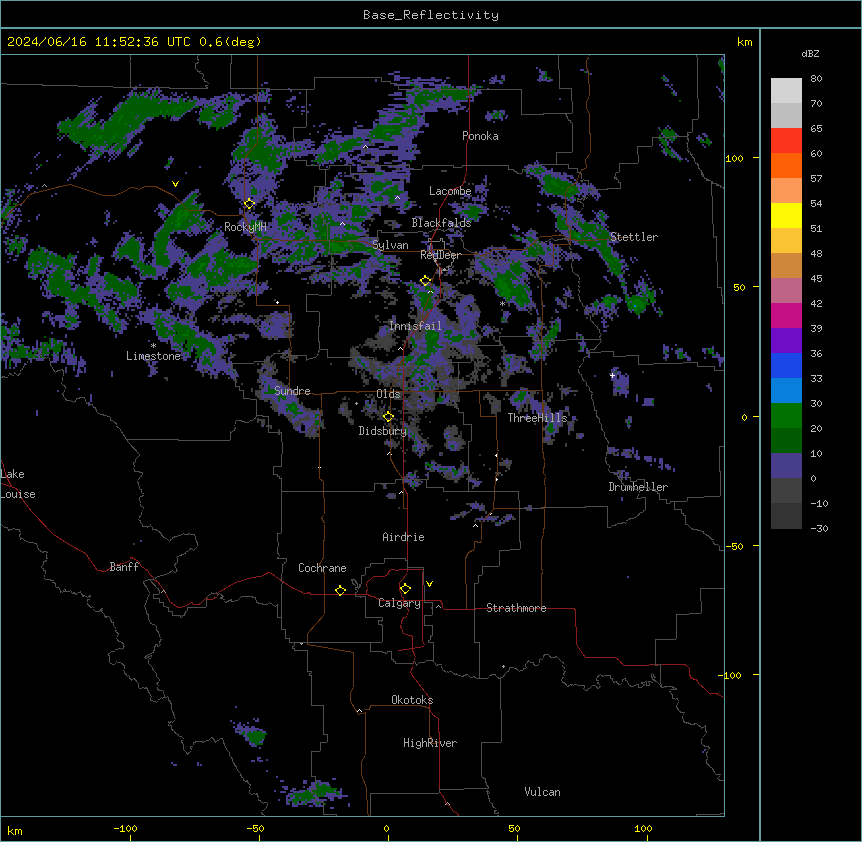Select the 51 dBZ yellow color swatch
The image size is (862, 842).
pos(786,215)
